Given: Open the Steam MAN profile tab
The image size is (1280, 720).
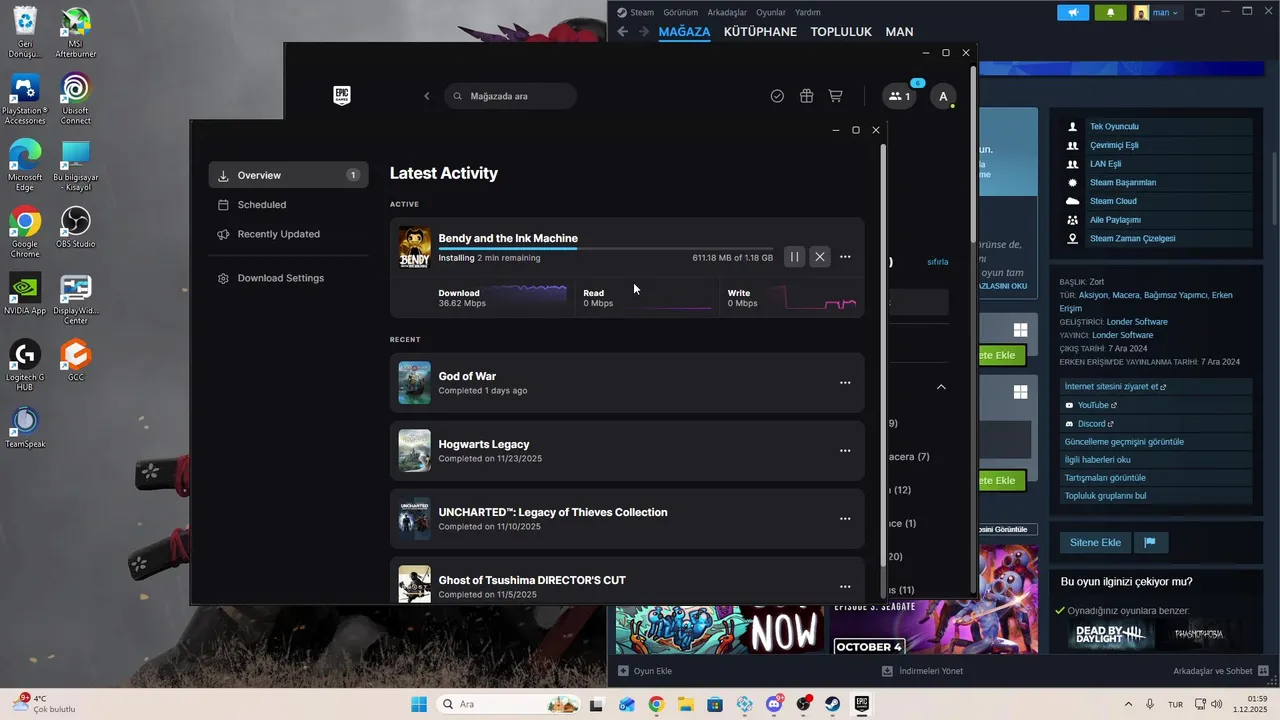Looking at the screenshot, I should pos(899,32).
